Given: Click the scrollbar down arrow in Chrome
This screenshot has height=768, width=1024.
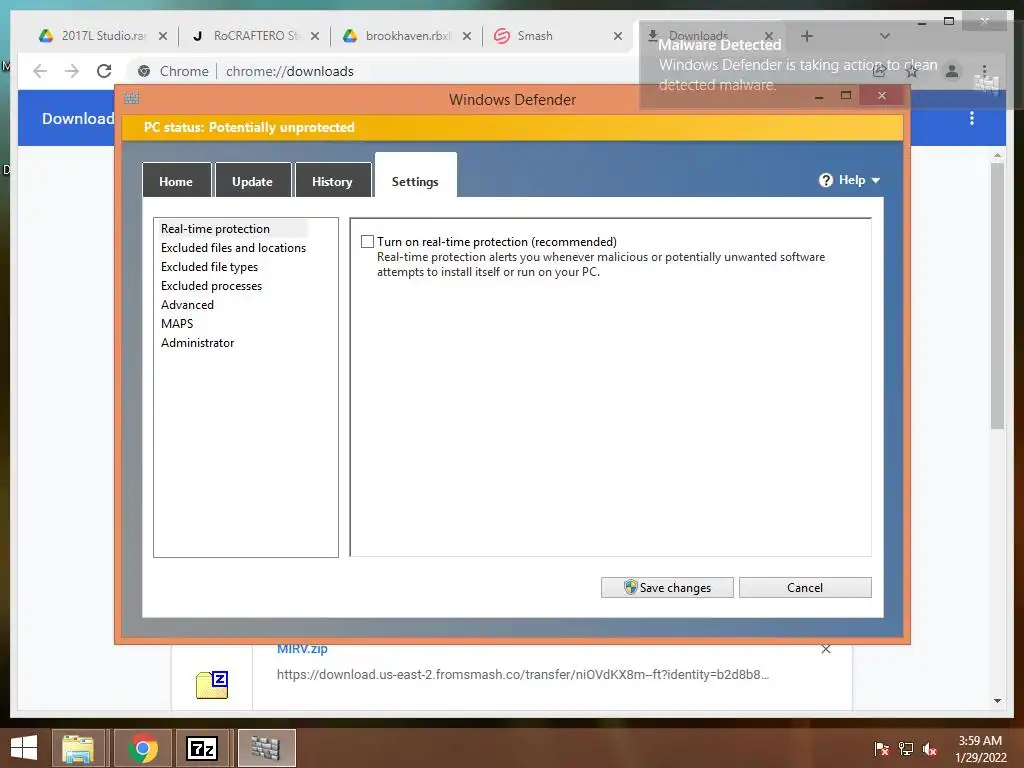Looking at the screenshot, I should pos(997,701).
